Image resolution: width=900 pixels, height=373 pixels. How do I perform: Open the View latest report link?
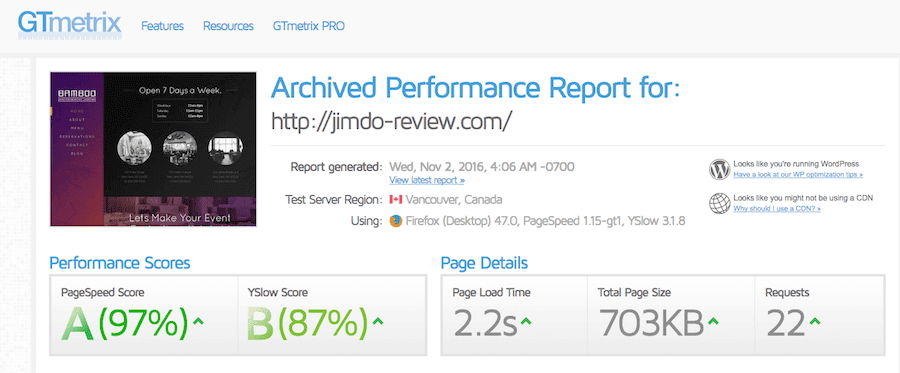427,180
